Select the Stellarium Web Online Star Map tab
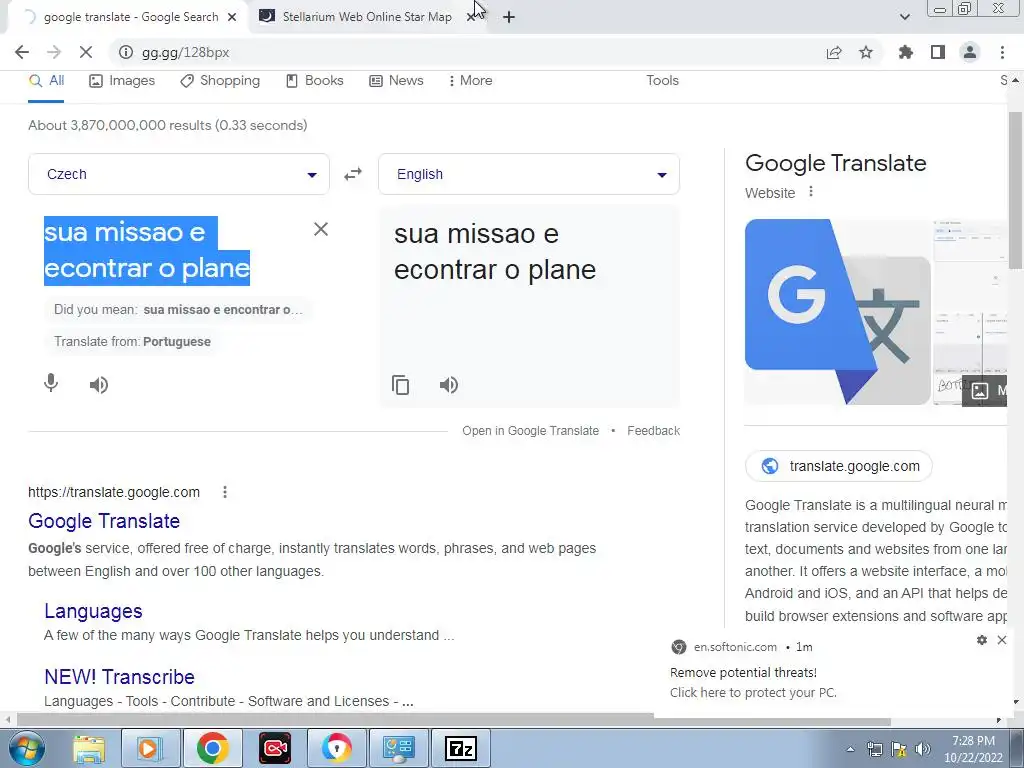The image size is (1024, 768). (366, 17)
